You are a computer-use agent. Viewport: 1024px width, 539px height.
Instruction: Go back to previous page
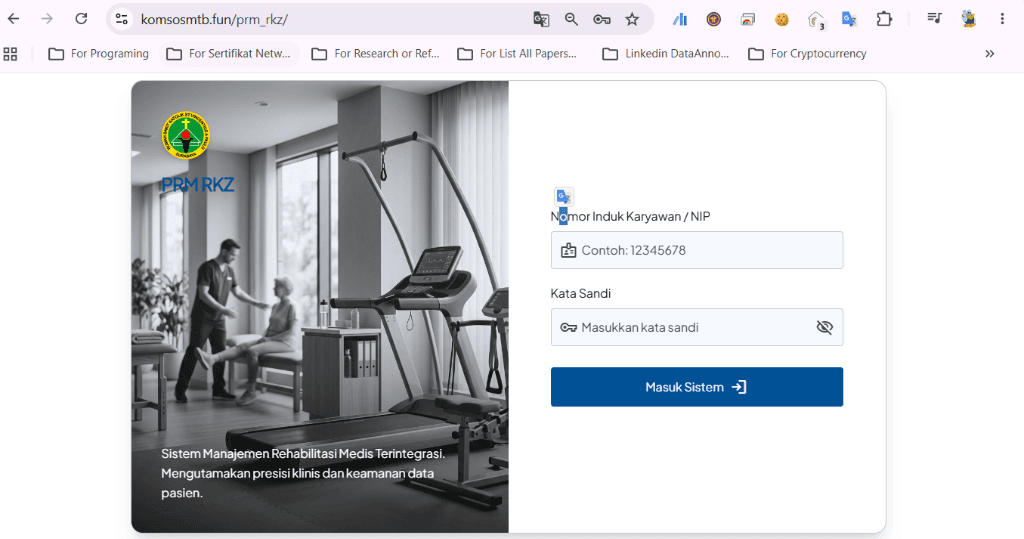13,19
